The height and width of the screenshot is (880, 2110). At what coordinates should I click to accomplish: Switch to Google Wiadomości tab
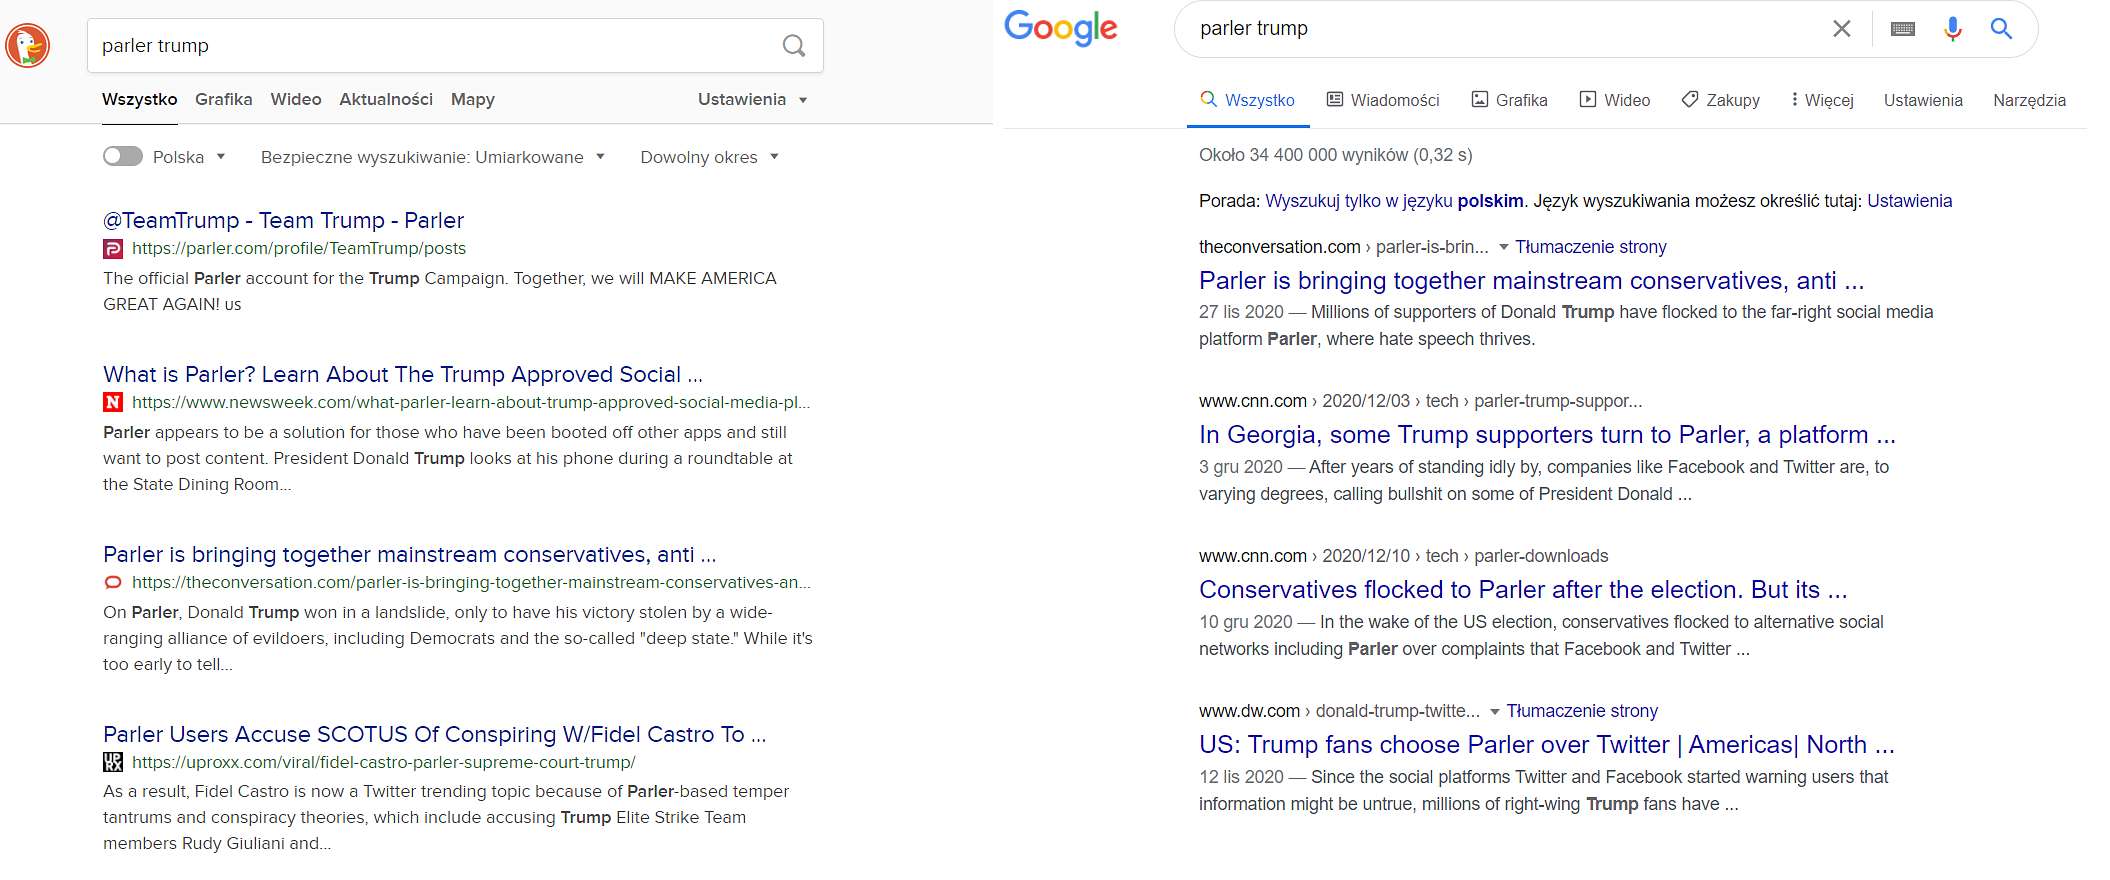click(x=1383, y=100)
